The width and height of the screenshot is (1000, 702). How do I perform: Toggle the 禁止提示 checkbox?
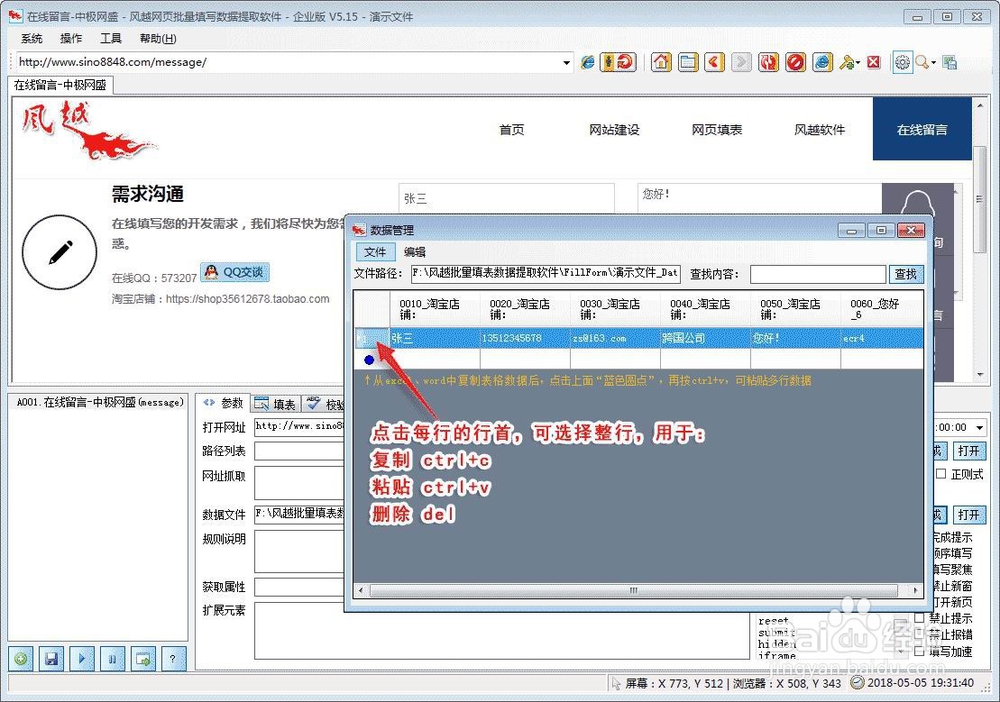pyautogui.click(x=919, y=618)
